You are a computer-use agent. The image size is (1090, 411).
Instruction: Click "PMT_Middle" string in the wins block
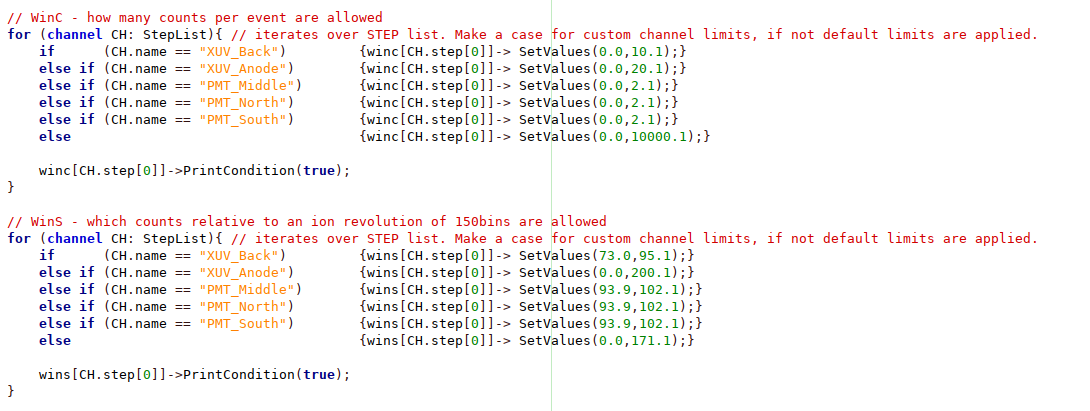coord(250,289)
